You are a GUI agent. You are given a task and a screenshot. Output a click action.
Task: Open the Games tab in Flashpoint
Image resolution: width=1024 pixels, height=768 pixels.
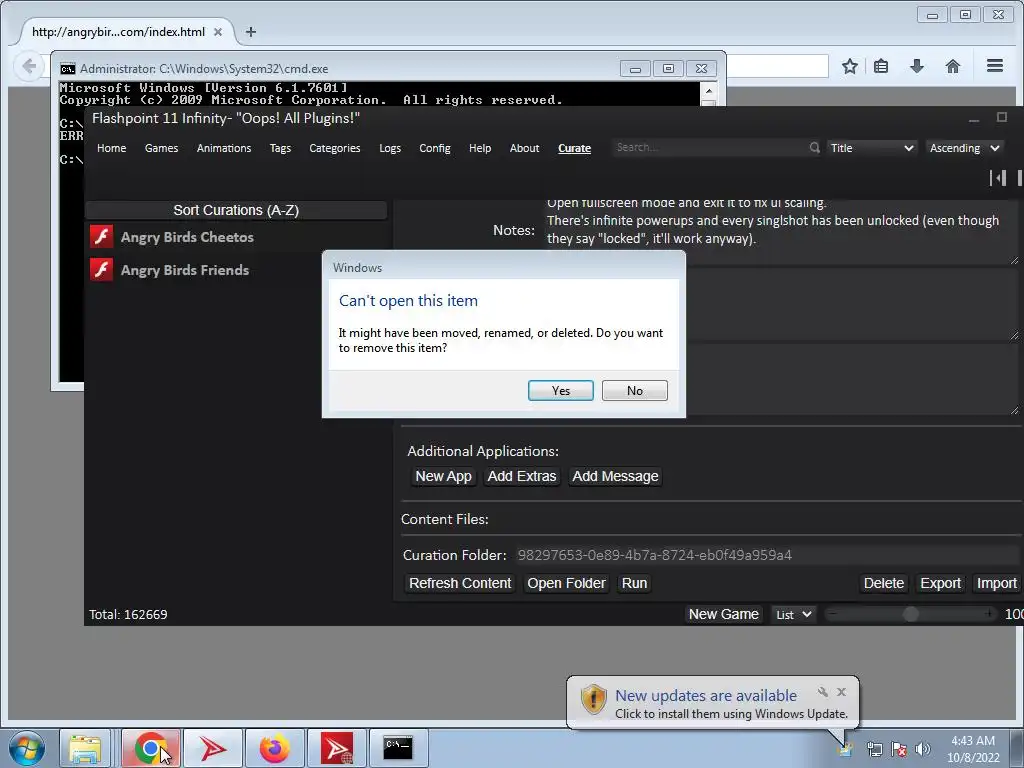coord(161,148)
